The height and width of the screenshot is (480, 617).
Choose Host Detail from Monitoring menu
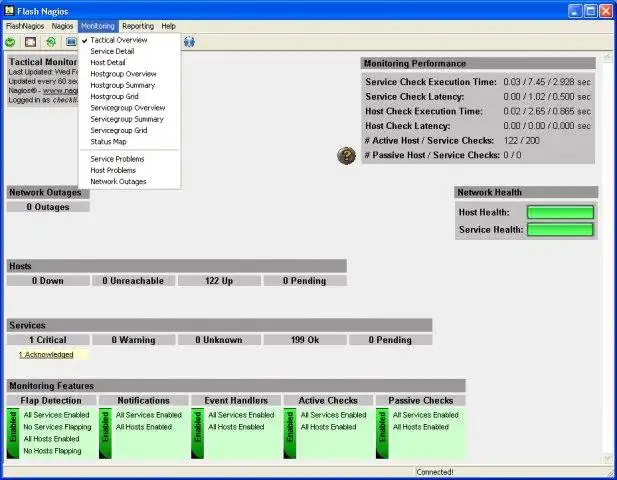click(x=129, y=63)
